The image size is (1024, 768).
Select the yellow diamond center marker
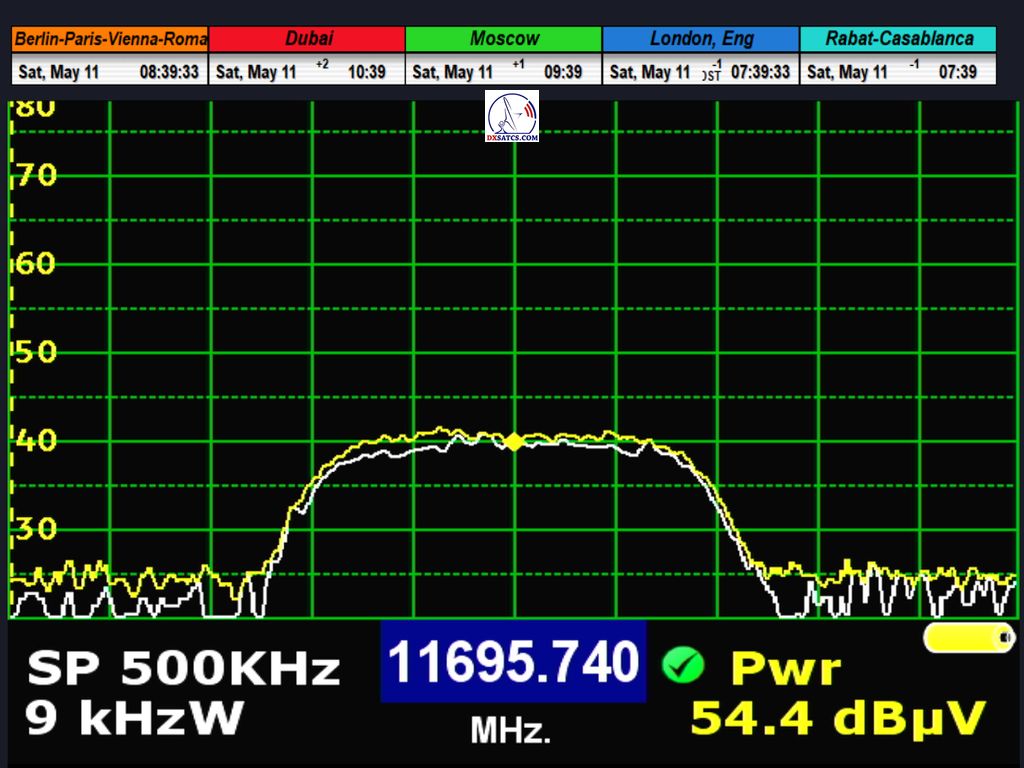coord(514,441)
